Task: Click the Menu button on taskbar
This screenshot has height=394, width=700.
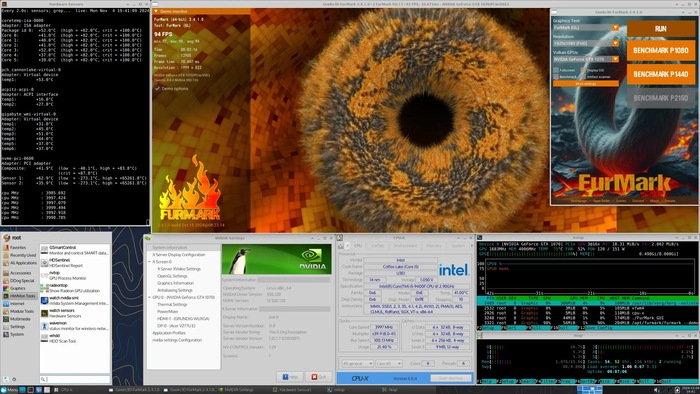Action: 9,390
